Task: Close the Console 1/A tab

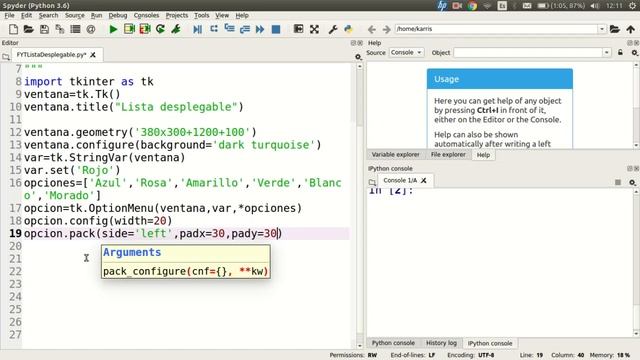Action: [424, 180]
